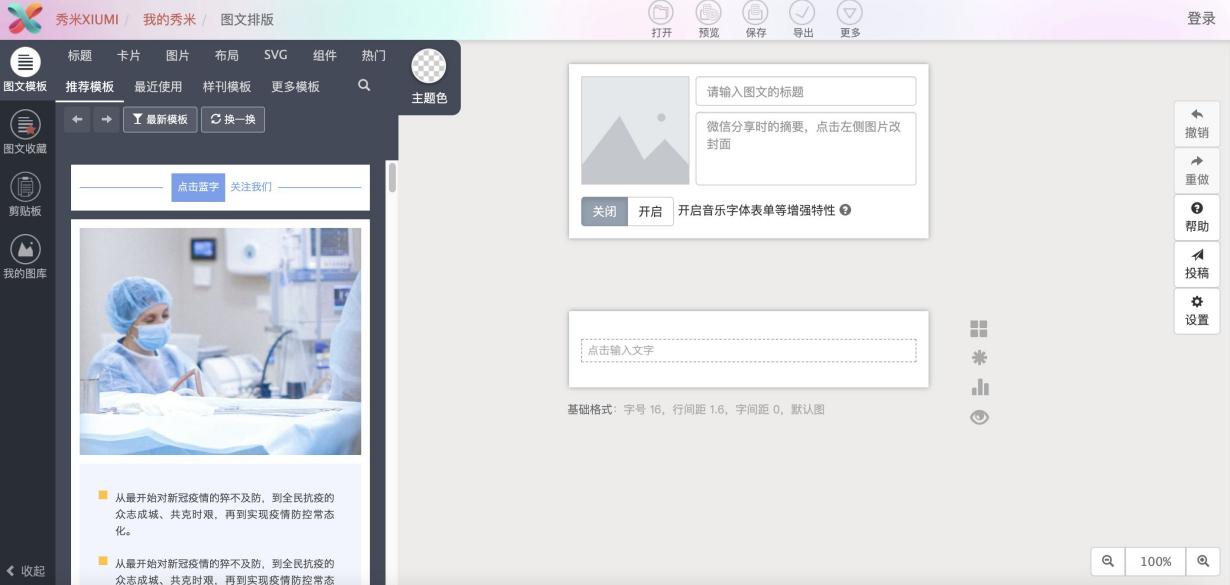The image size is (1230, 585).
Task: Open the SVG template category
Action: 274,56
